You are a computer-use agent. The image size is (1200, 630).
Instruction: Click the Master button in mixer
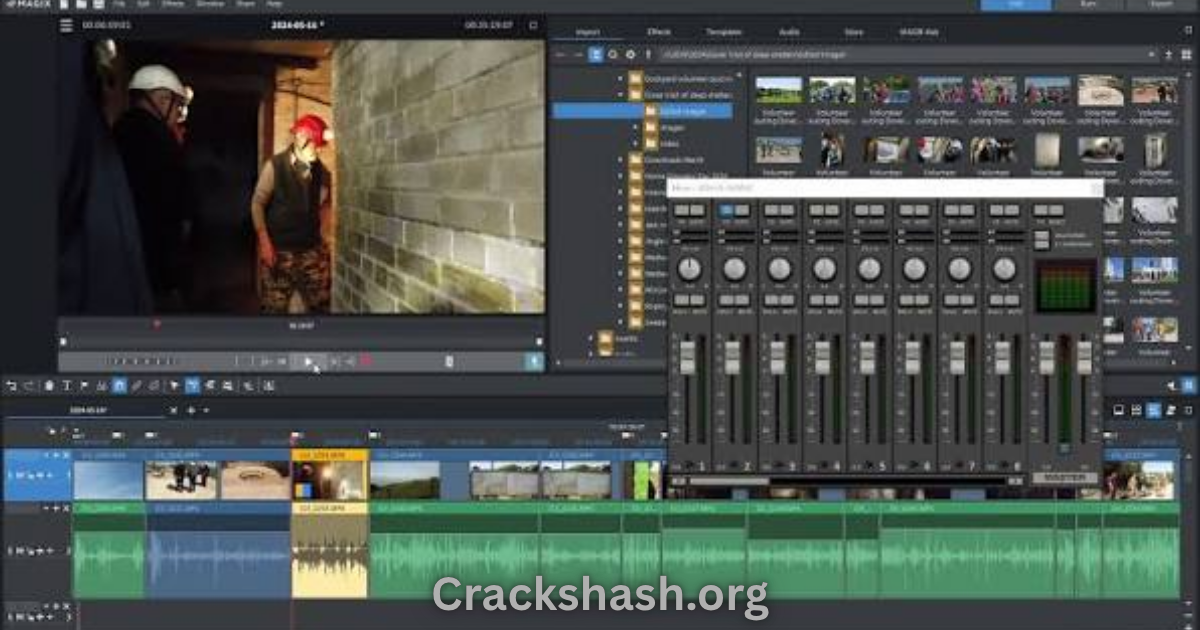pyautogui.click(x=1065, y=478)
